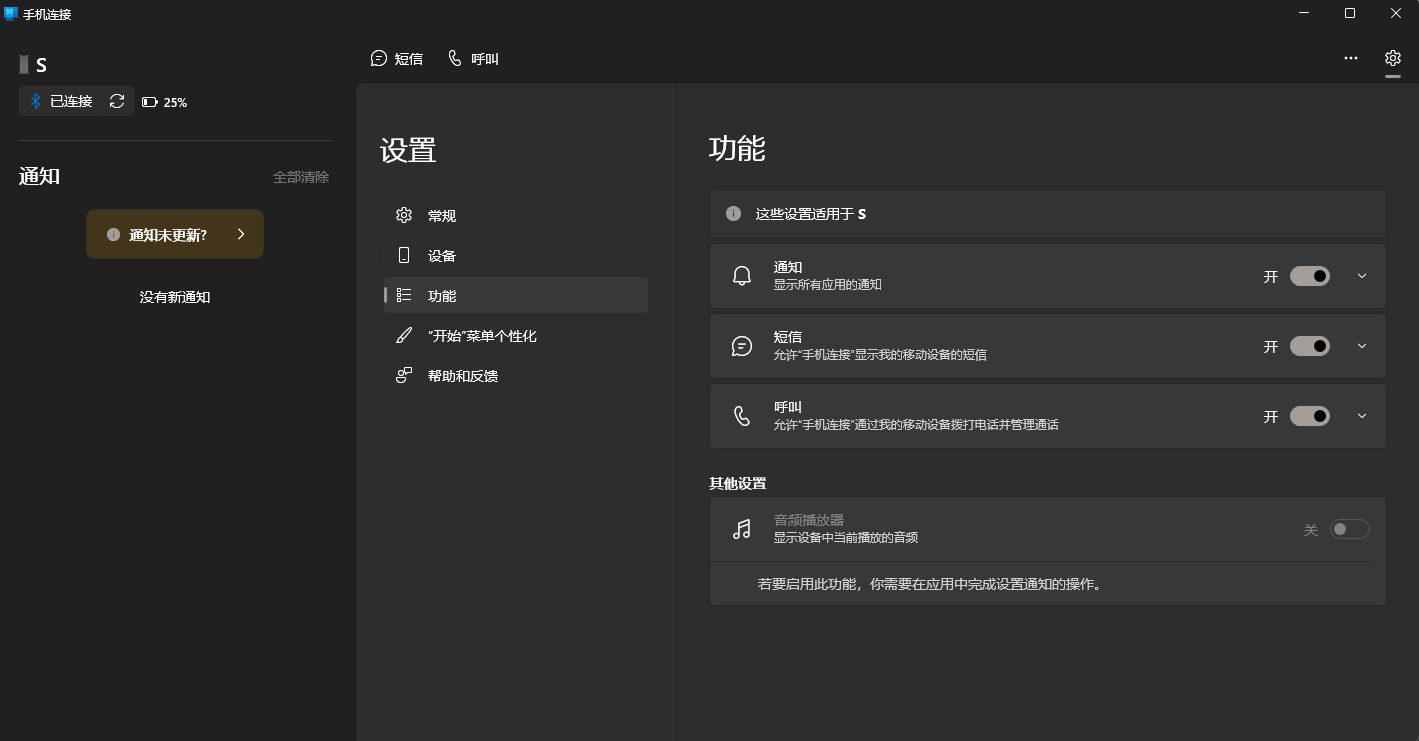Click the device name S at top left

coord(41,65)
